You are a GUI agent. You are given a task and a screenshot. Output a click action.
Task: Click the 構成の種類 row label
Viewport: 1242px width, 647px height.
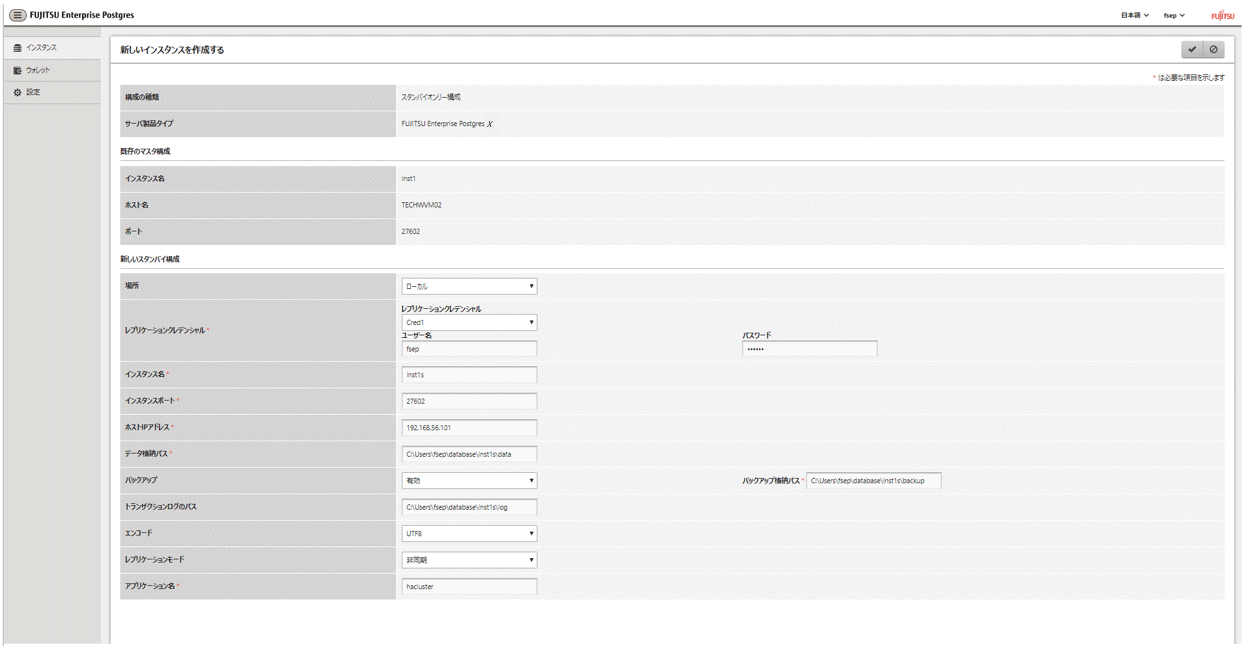pyautogui.click(x=142, y=97)
